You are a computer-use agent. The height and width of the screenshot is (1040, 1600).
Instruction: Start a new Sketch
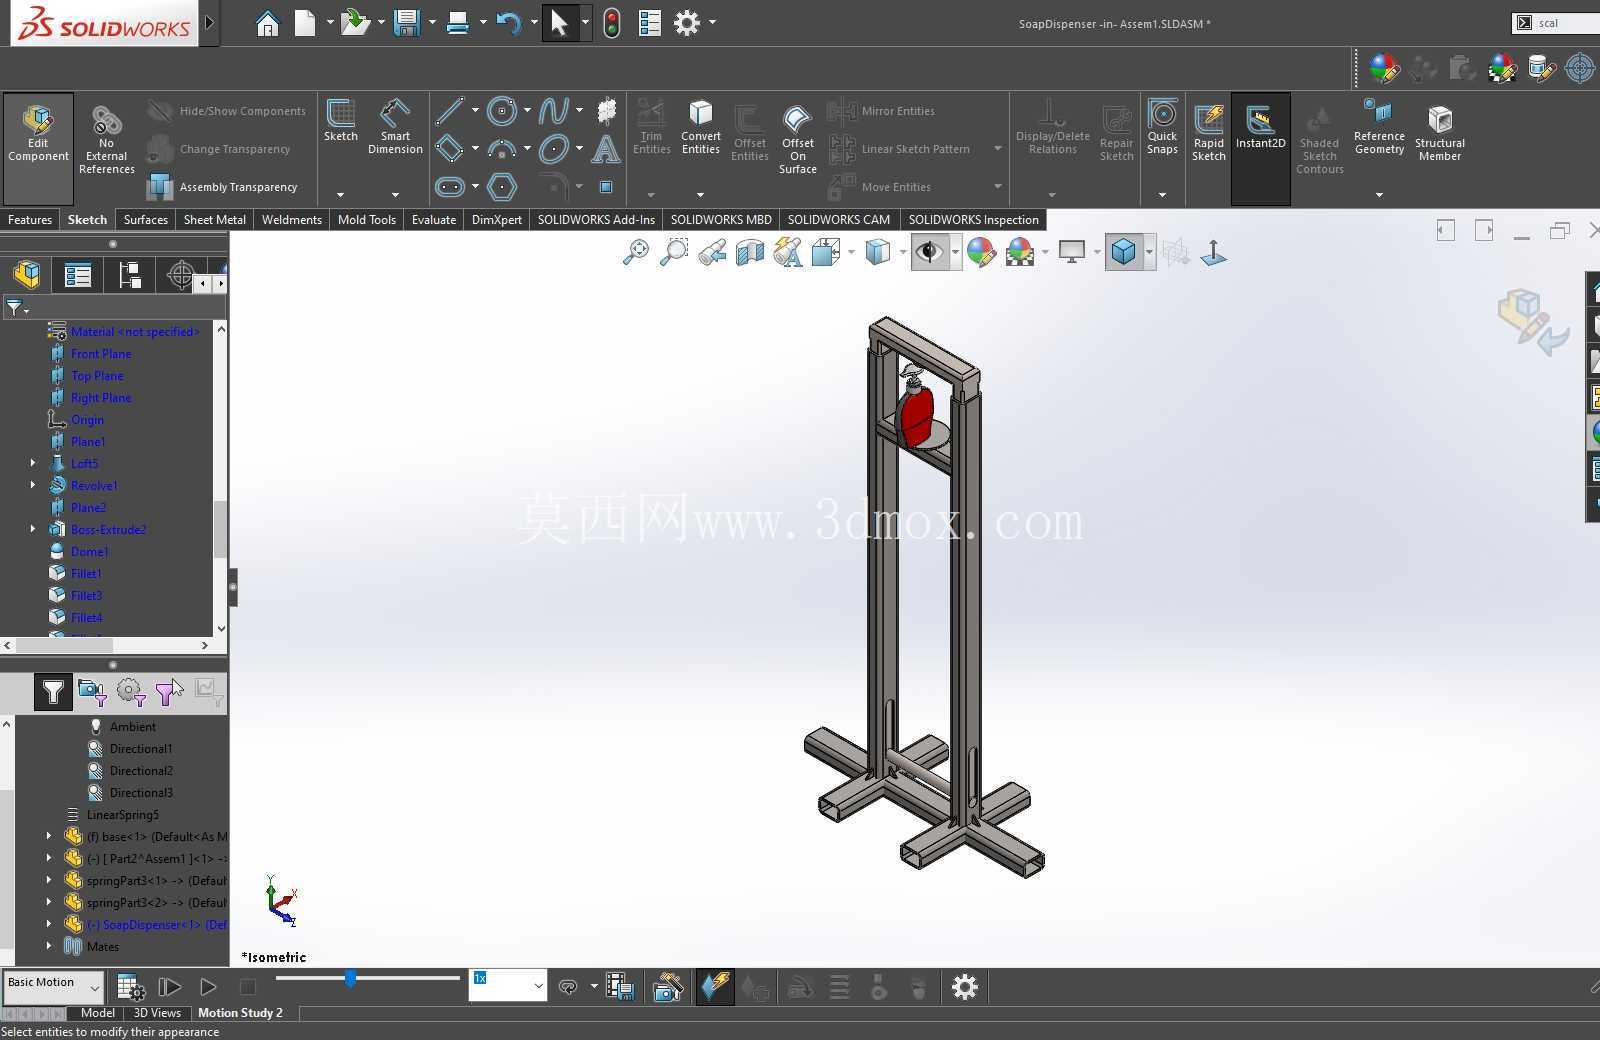point(340,122)
